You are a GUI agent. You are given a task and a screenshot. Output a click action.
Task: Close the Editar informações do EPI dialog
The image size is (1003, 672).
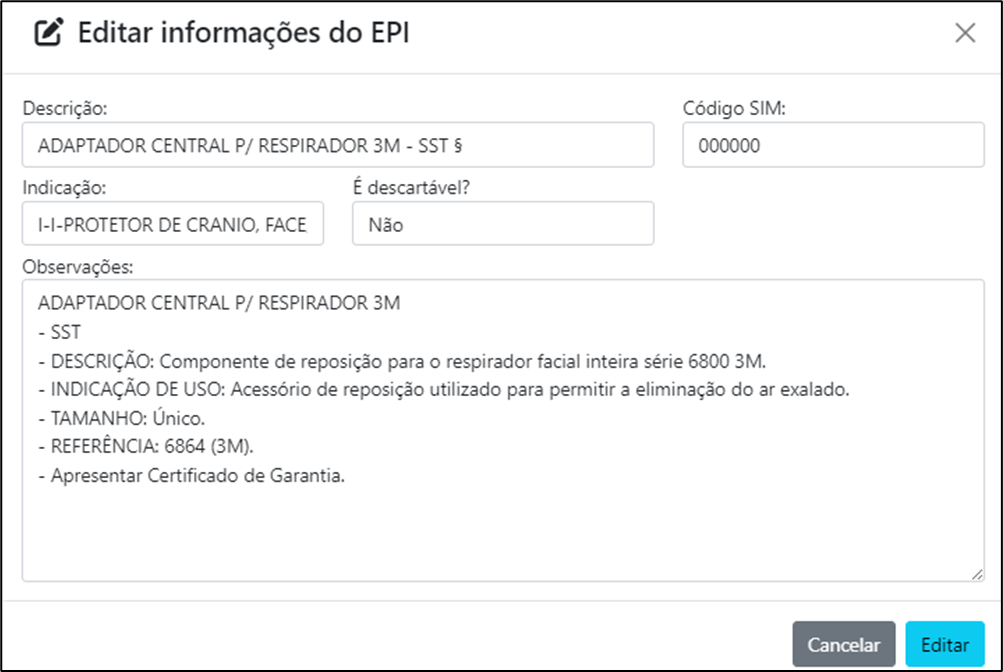pyautogui.click(x=965, y=33)
